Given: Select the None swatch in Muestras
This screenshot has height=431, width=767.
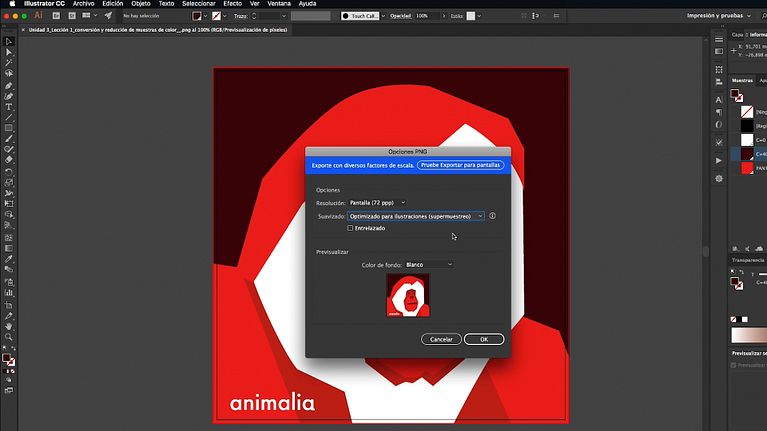Looking at the screenshot, I should coord(747,112).
